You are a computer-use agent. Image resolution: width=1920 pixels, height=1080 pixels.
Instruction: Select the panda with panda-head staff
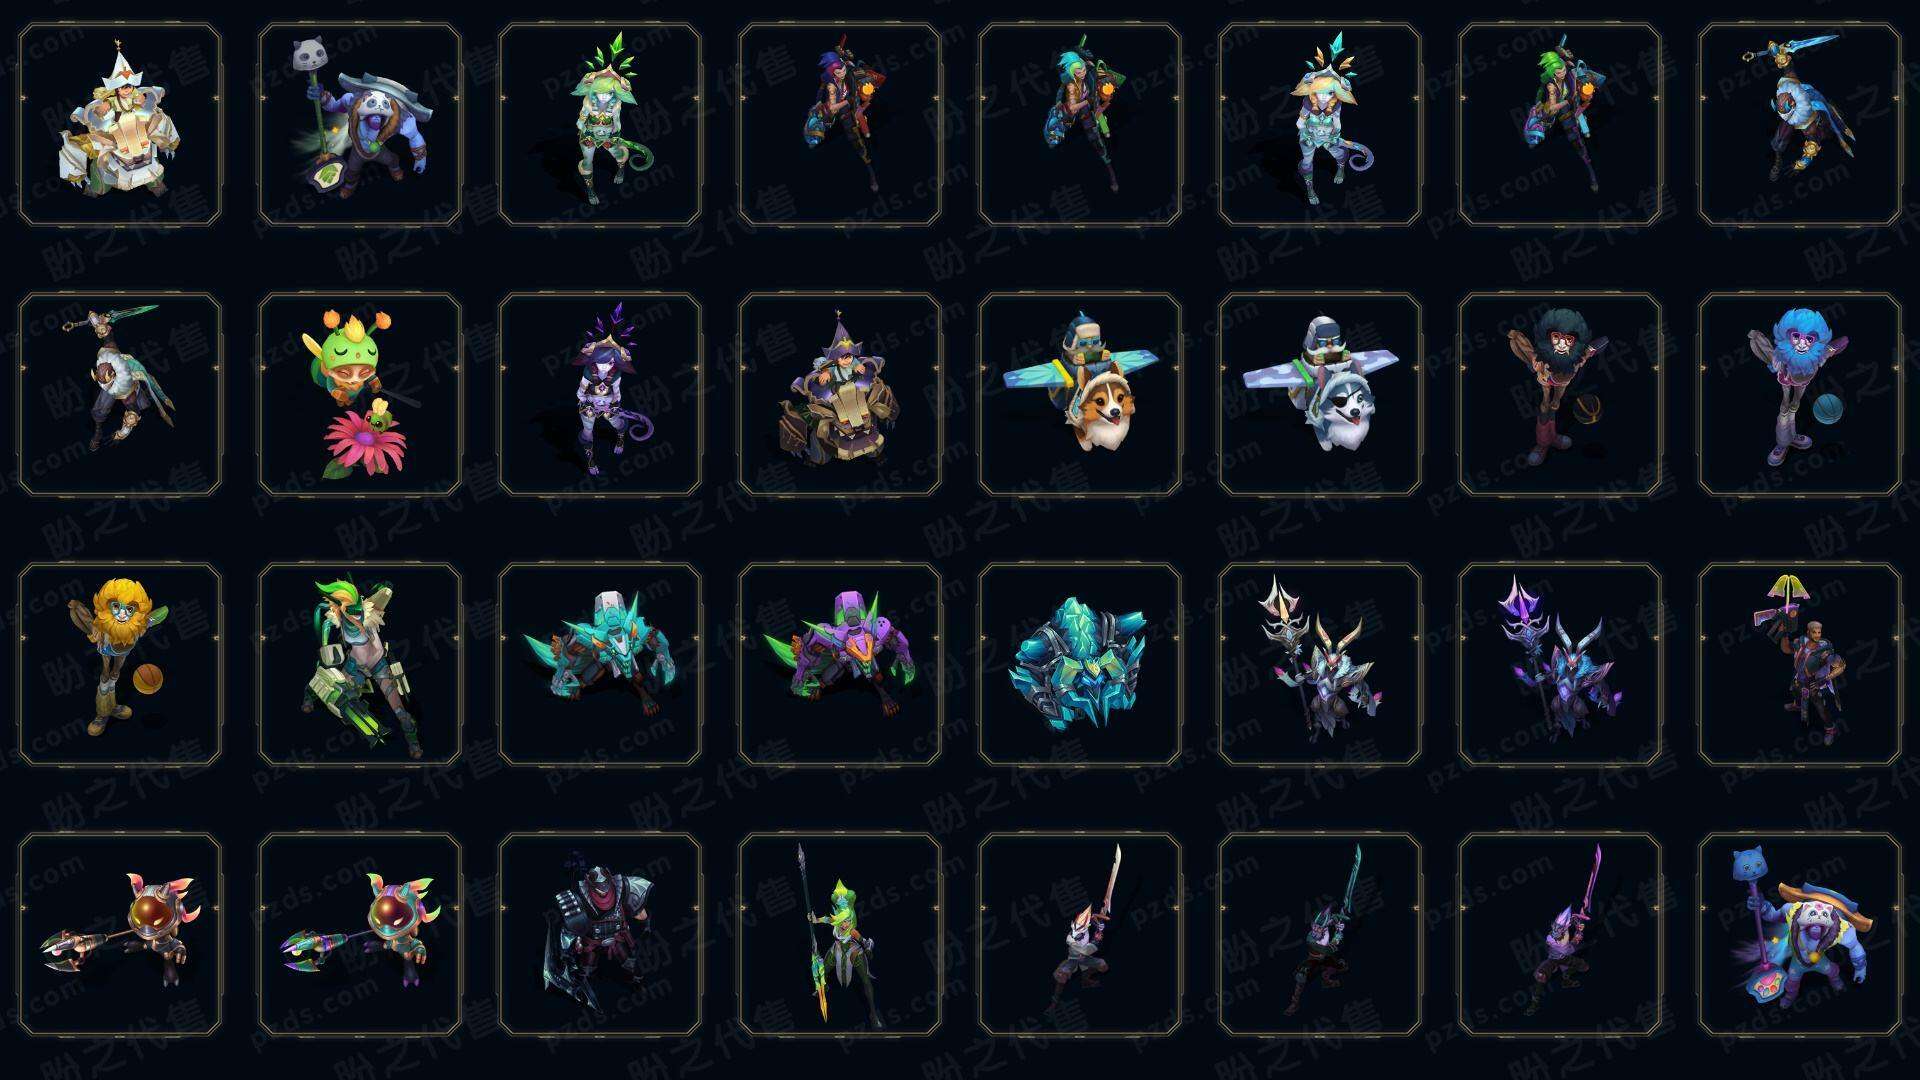(x=360, y=125)
